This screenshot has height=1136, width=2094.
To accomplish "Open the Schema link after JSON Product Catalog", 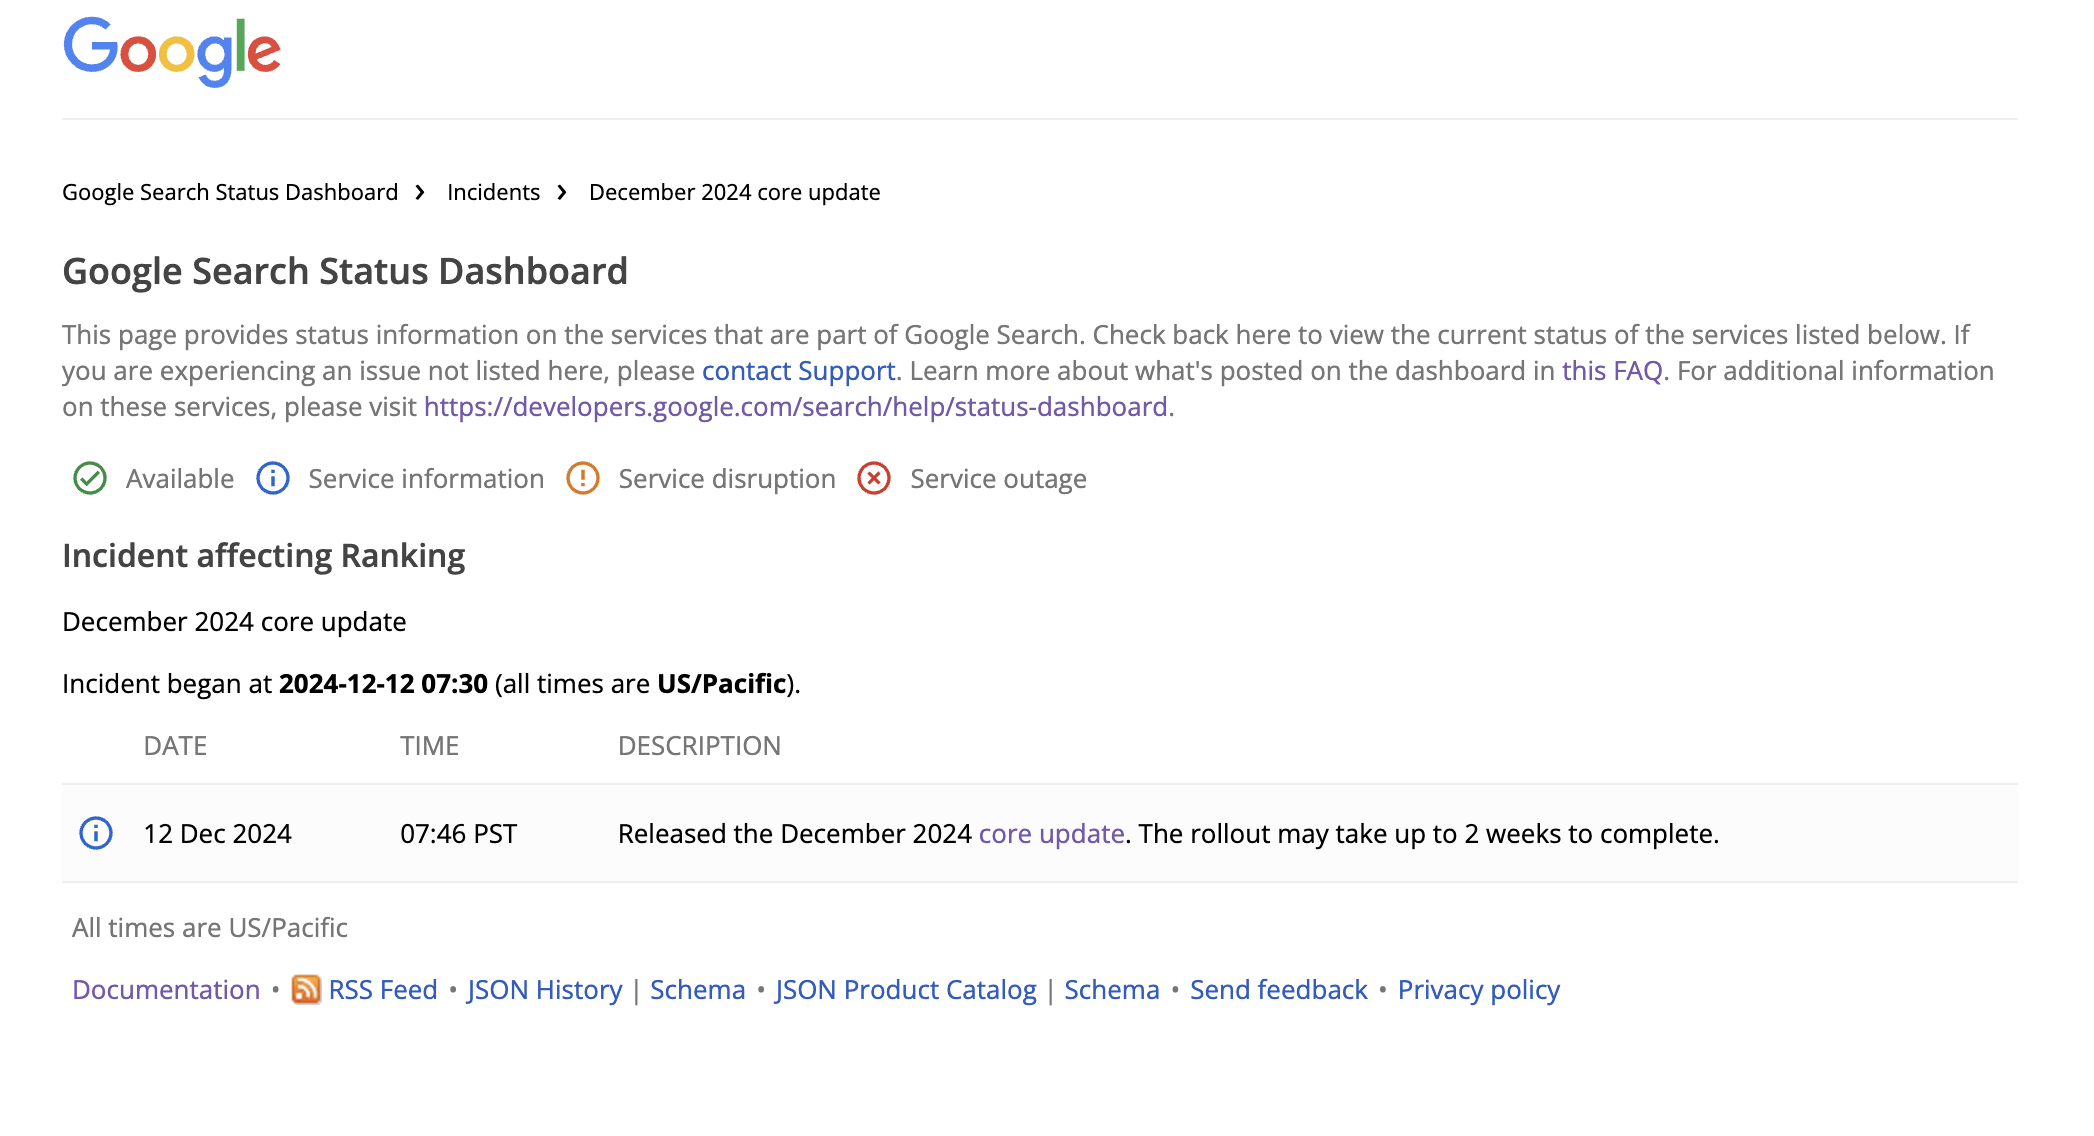I will [x=1112, y=990].
